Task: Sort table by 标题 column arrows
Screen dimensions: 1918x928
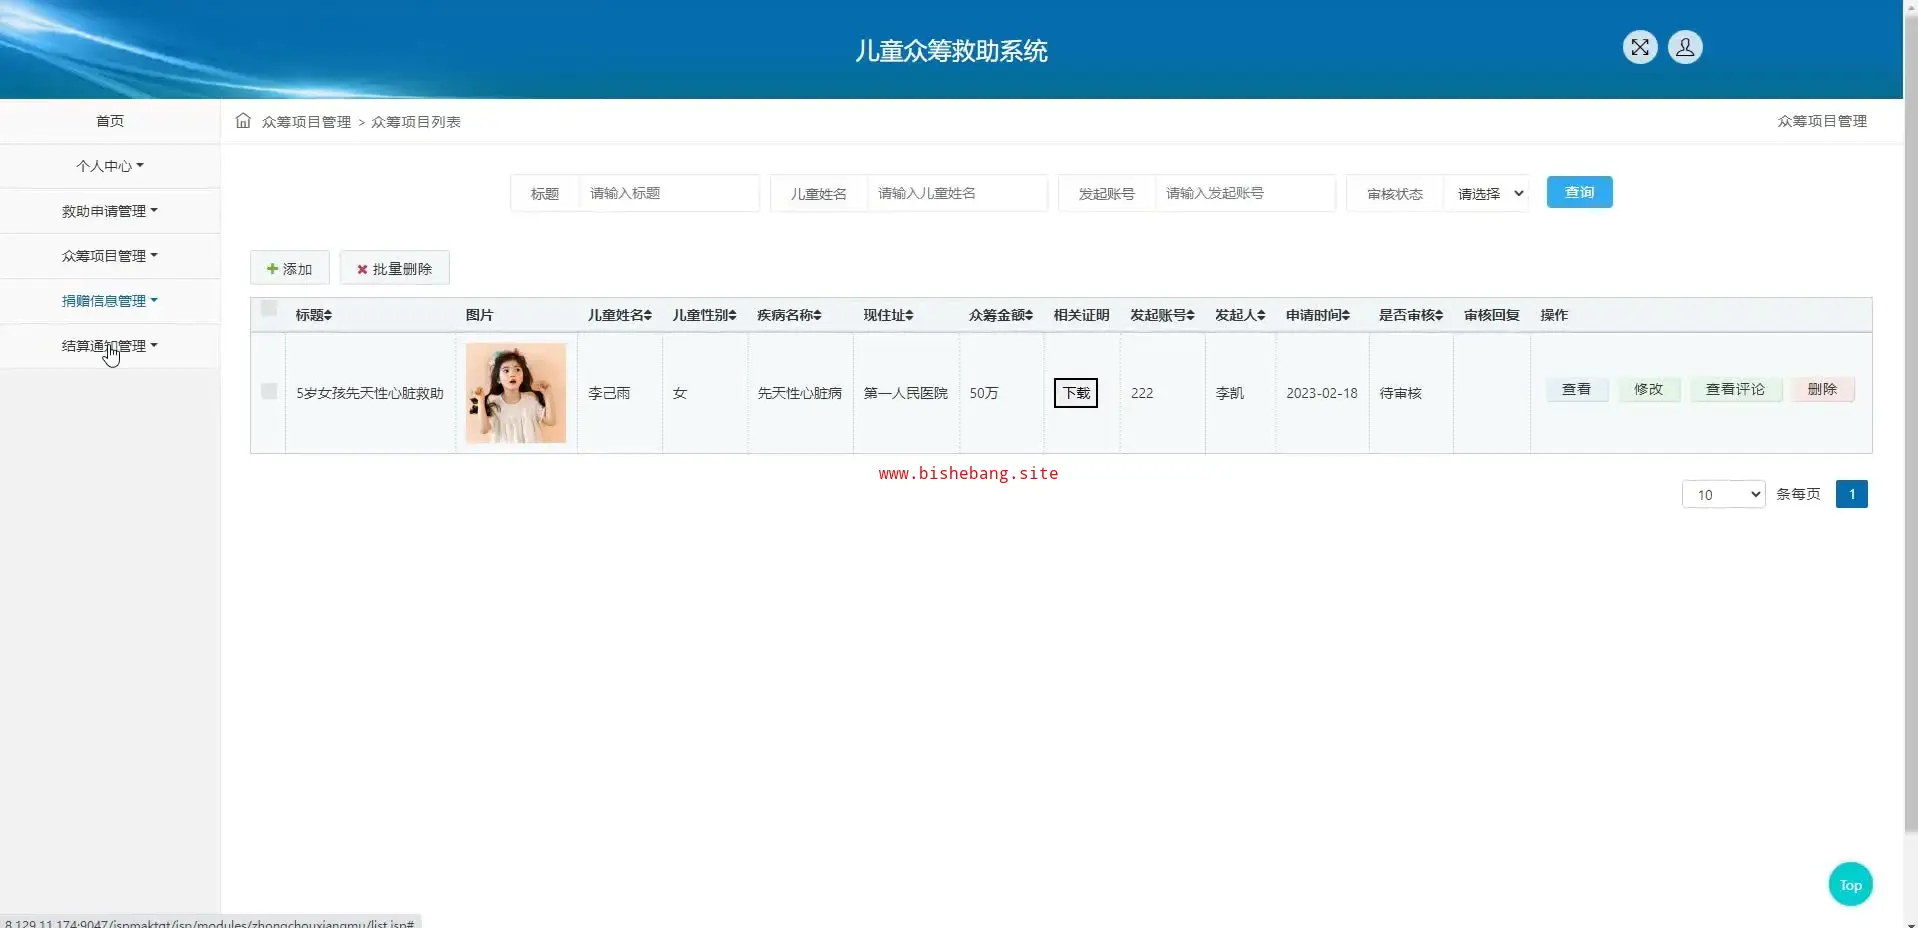Action: [327, 315]
